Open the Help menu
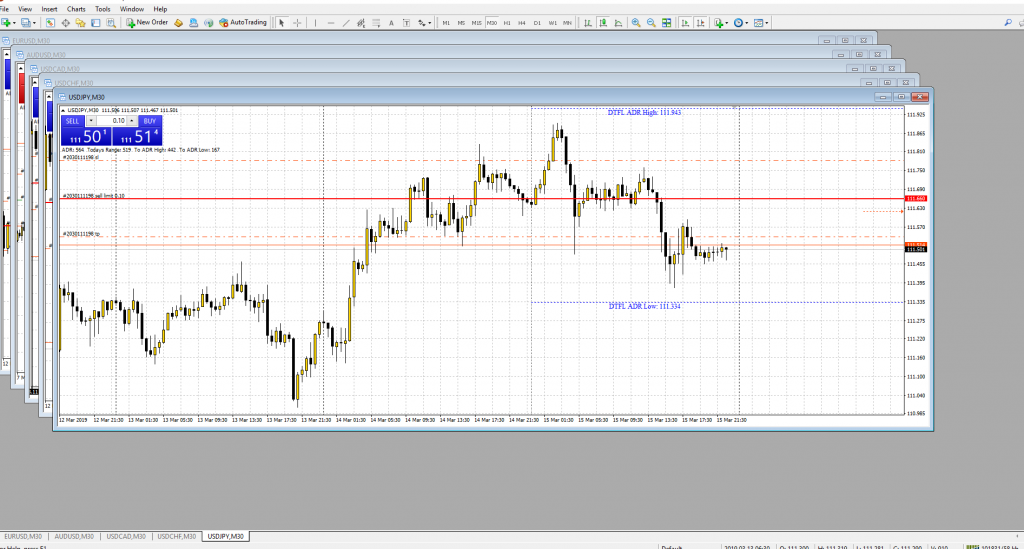The width and height of the screenshot is (1024, 549). tap(160, 9)
